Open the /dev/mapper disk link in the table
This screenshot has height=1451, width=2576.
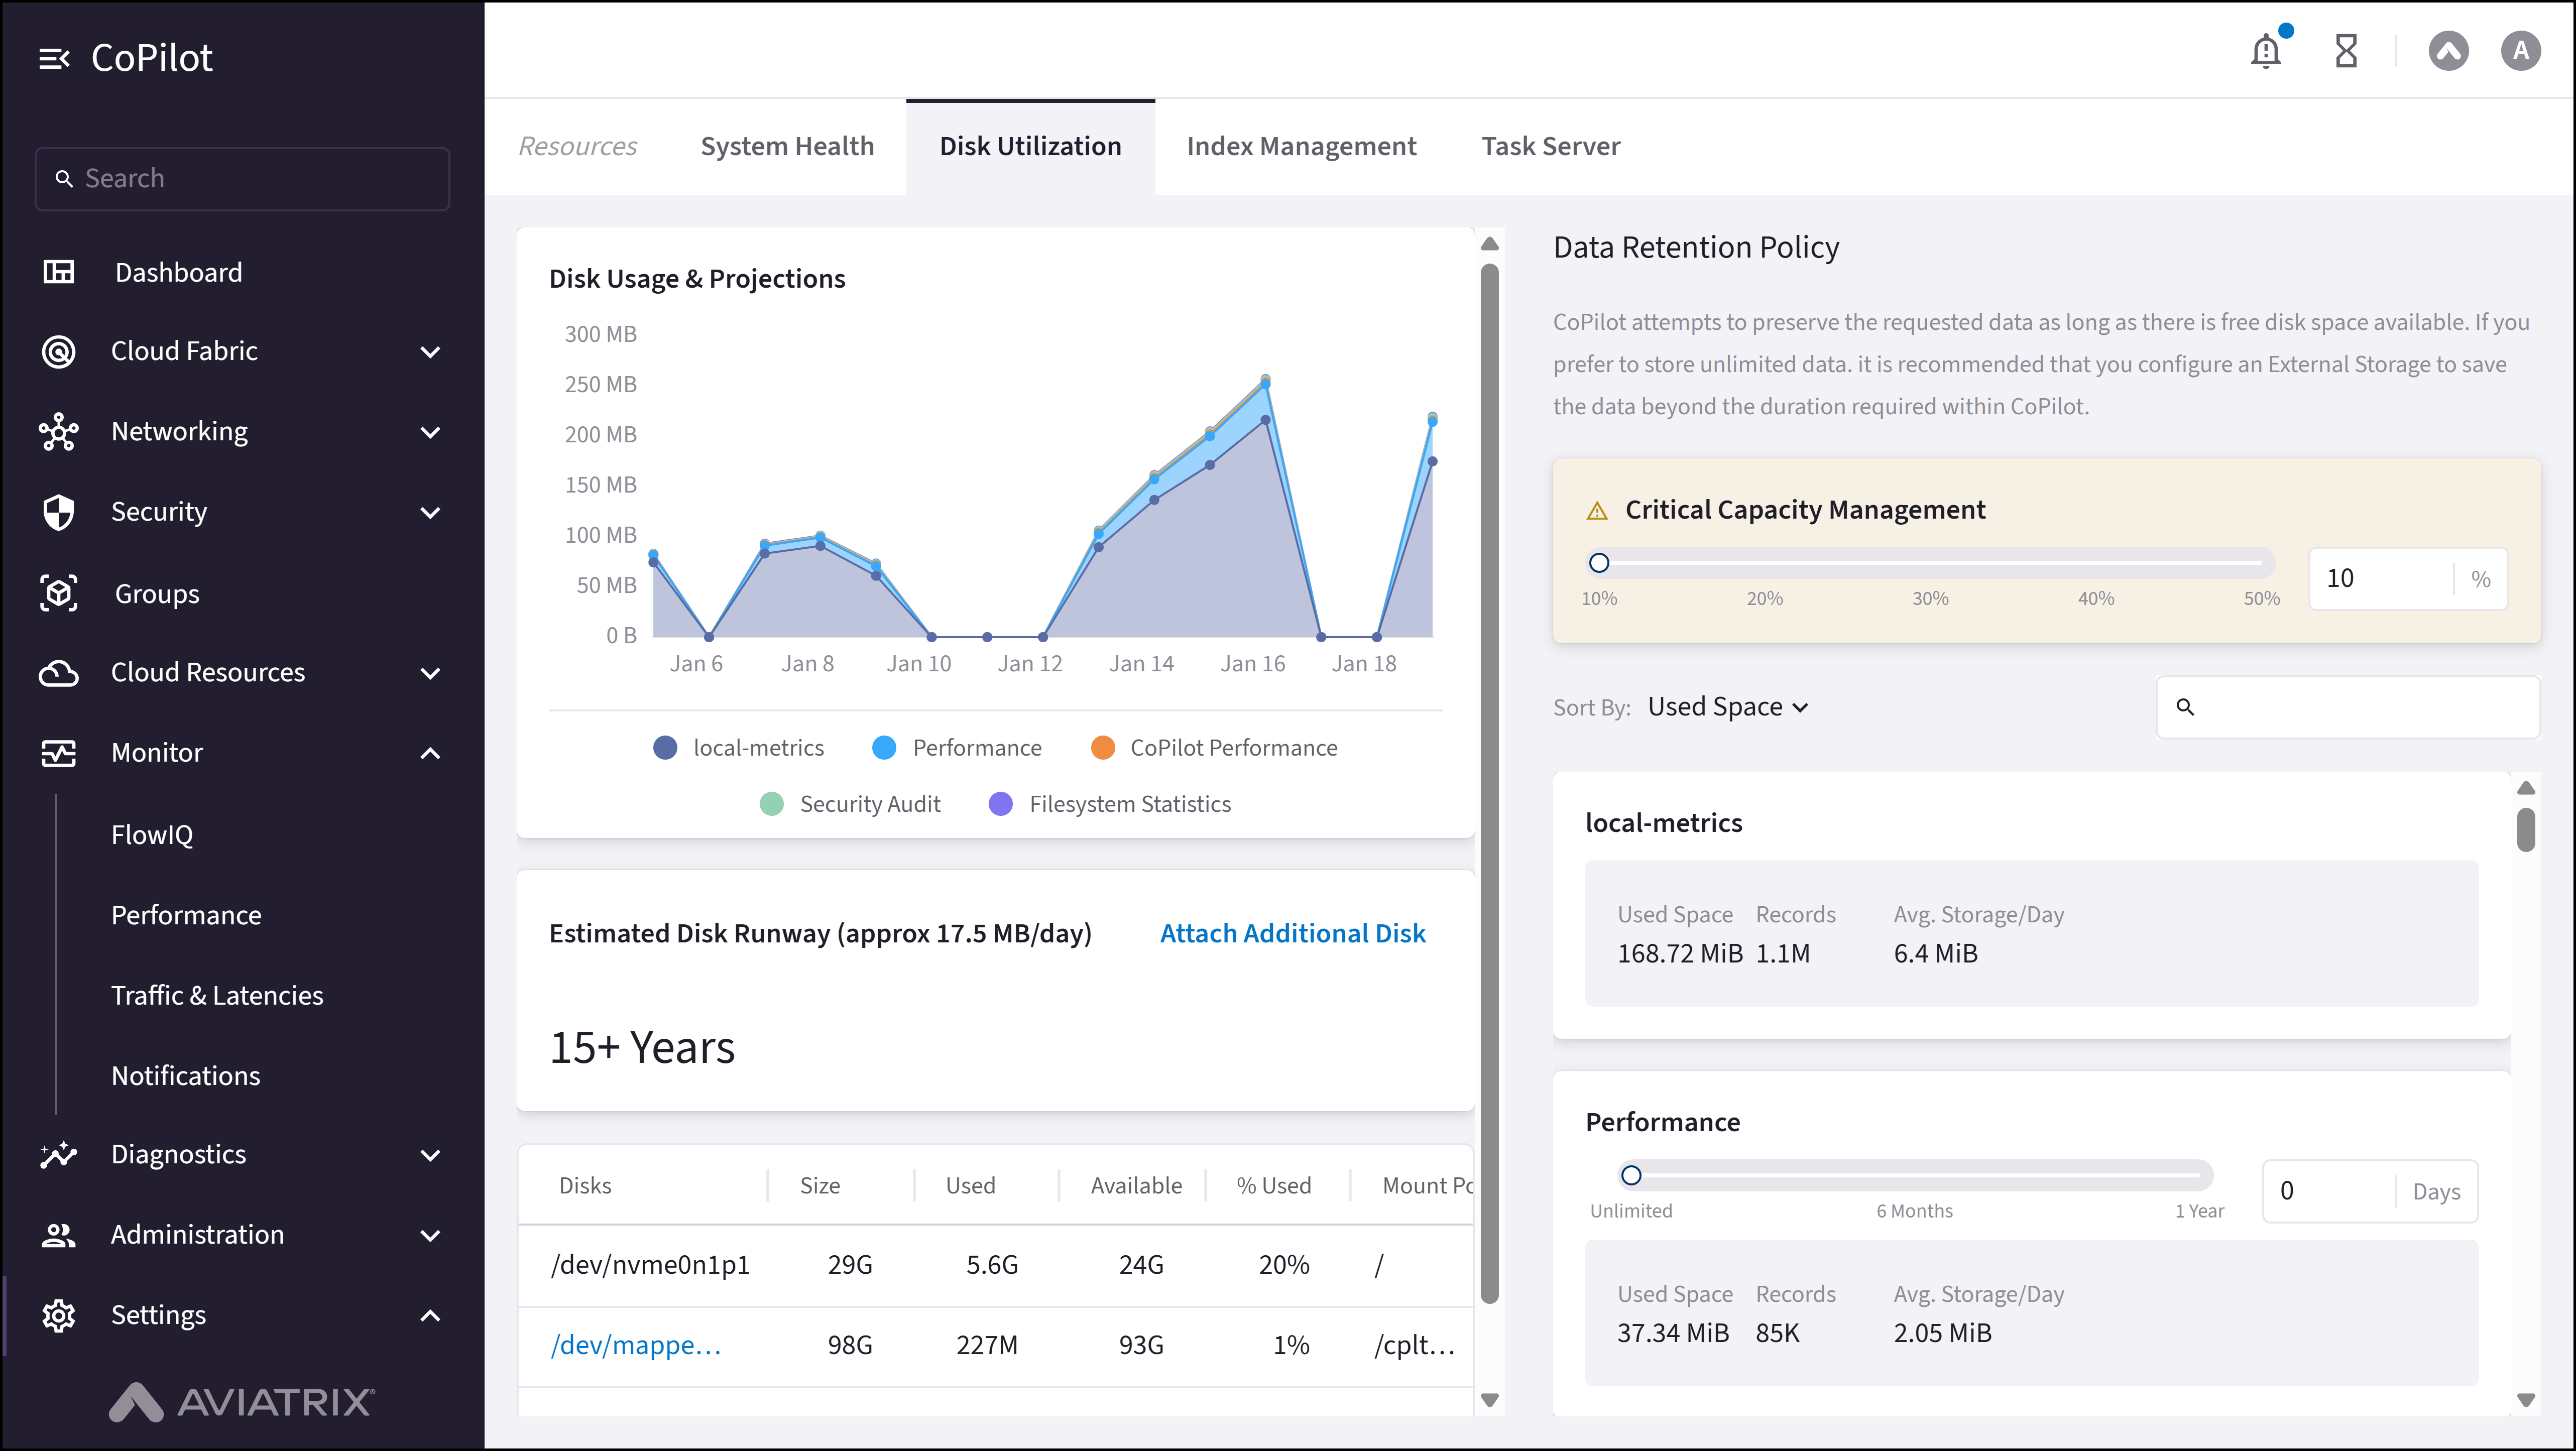pyautogui.click(x=637, y=1344)
